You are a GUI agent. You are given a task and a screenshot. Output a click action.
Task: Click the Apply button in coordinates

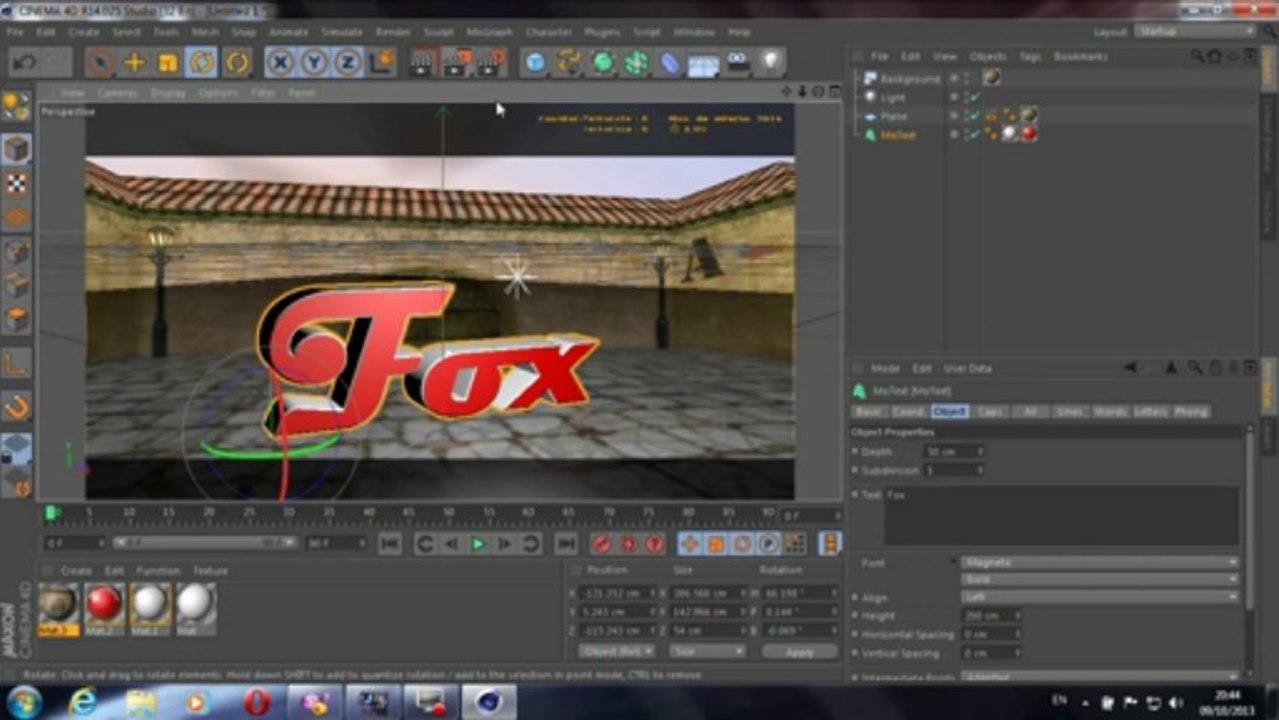(x=799, y=651)
